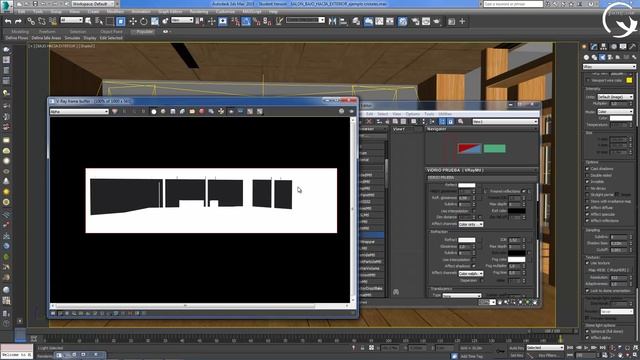Toggle the Cast shadows checkbox
This screenshot has height=360, width=640.
(588, 169)
